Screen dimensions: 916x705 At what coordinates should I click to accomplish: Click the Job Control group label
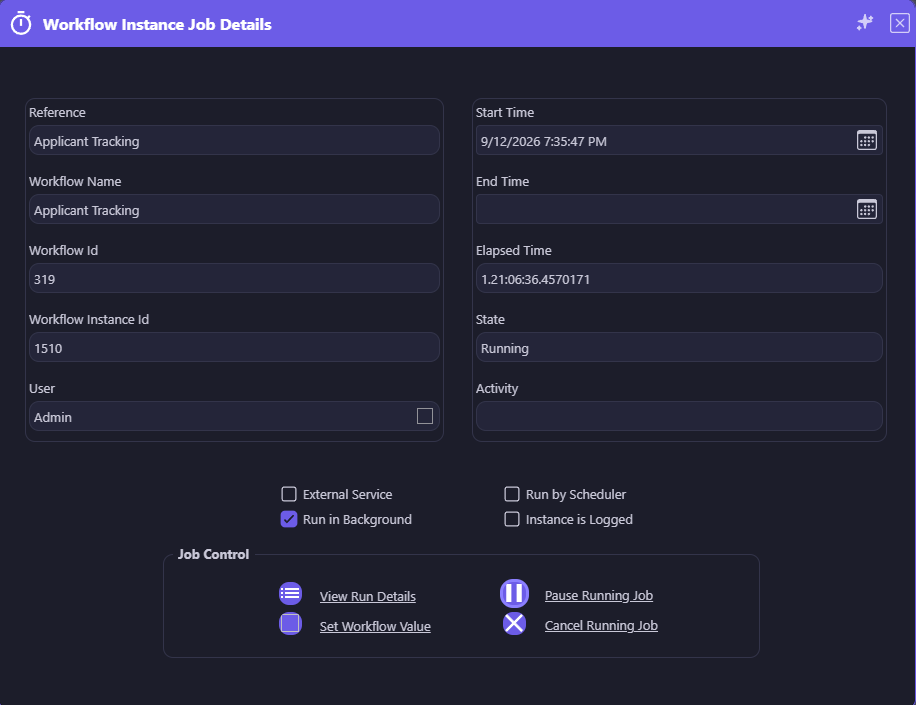tap(213, 554)
